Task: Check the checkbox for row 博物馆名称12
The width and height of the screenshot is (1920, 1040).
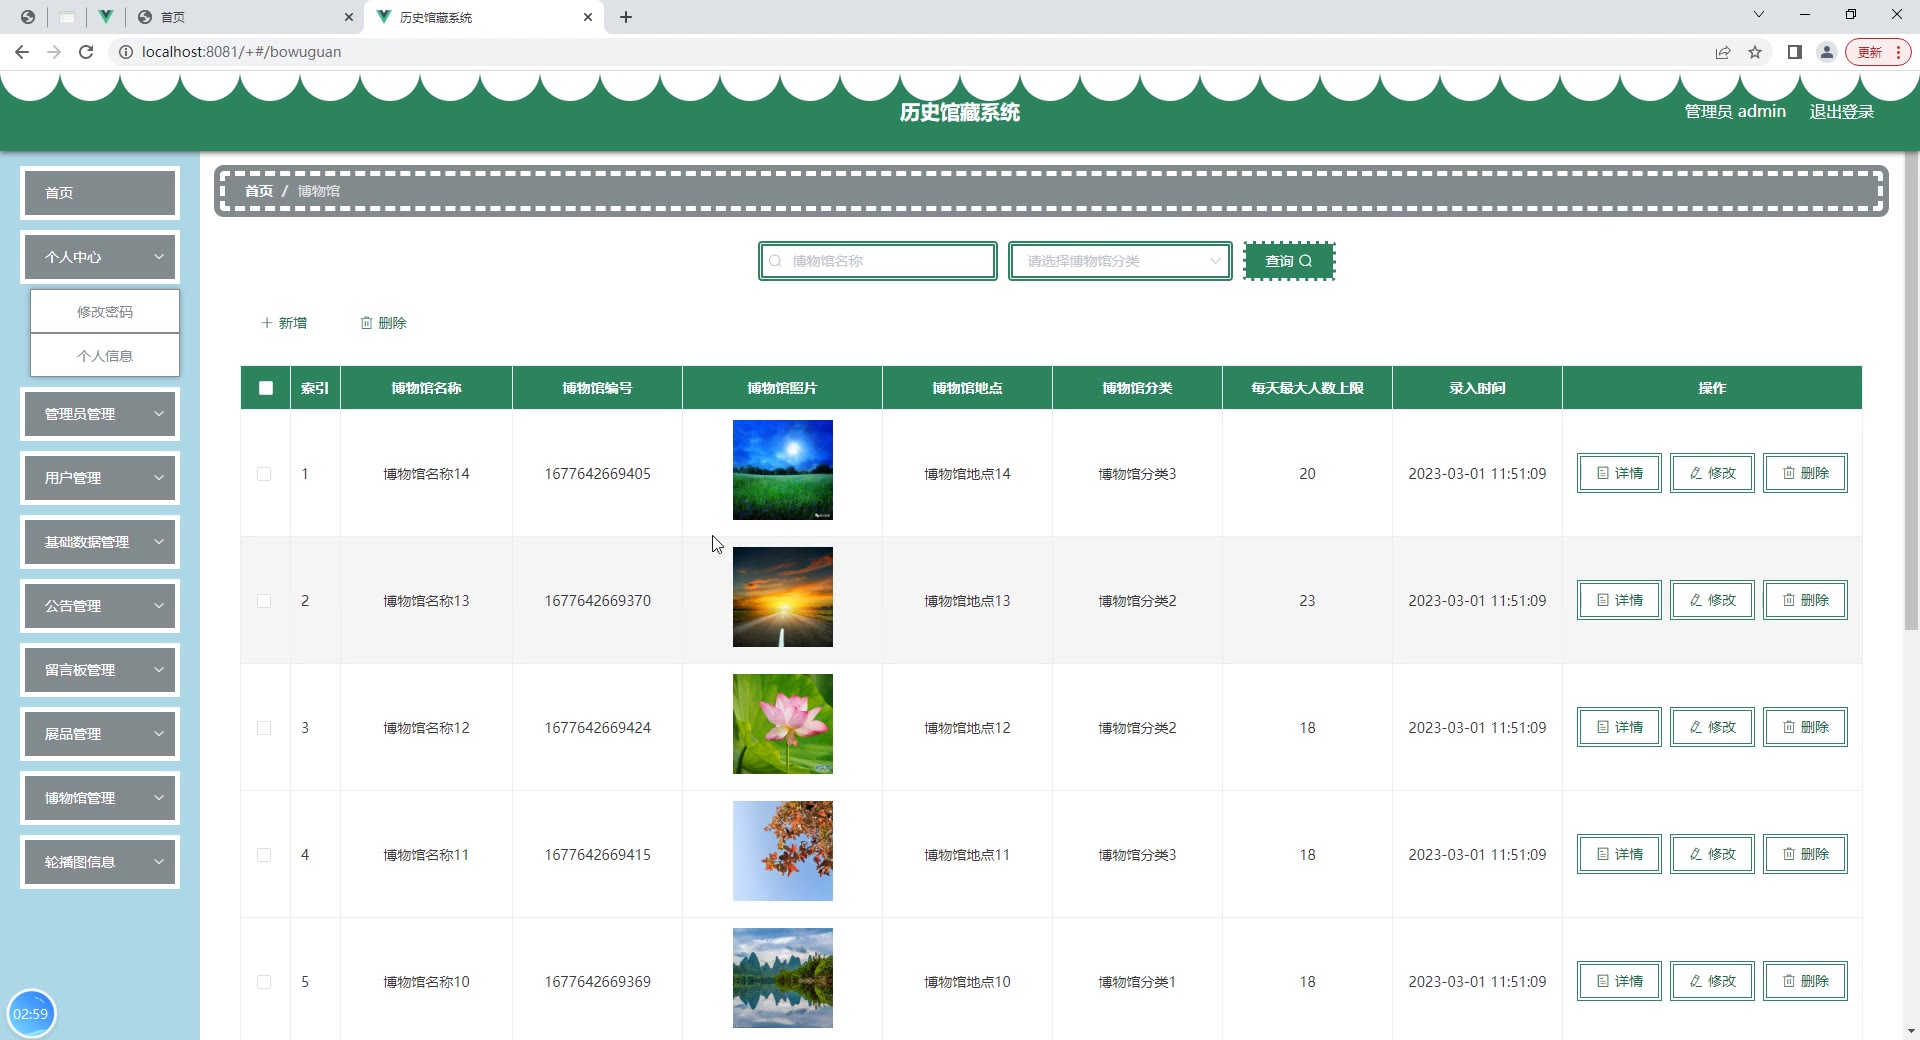Action: [264, 728]
